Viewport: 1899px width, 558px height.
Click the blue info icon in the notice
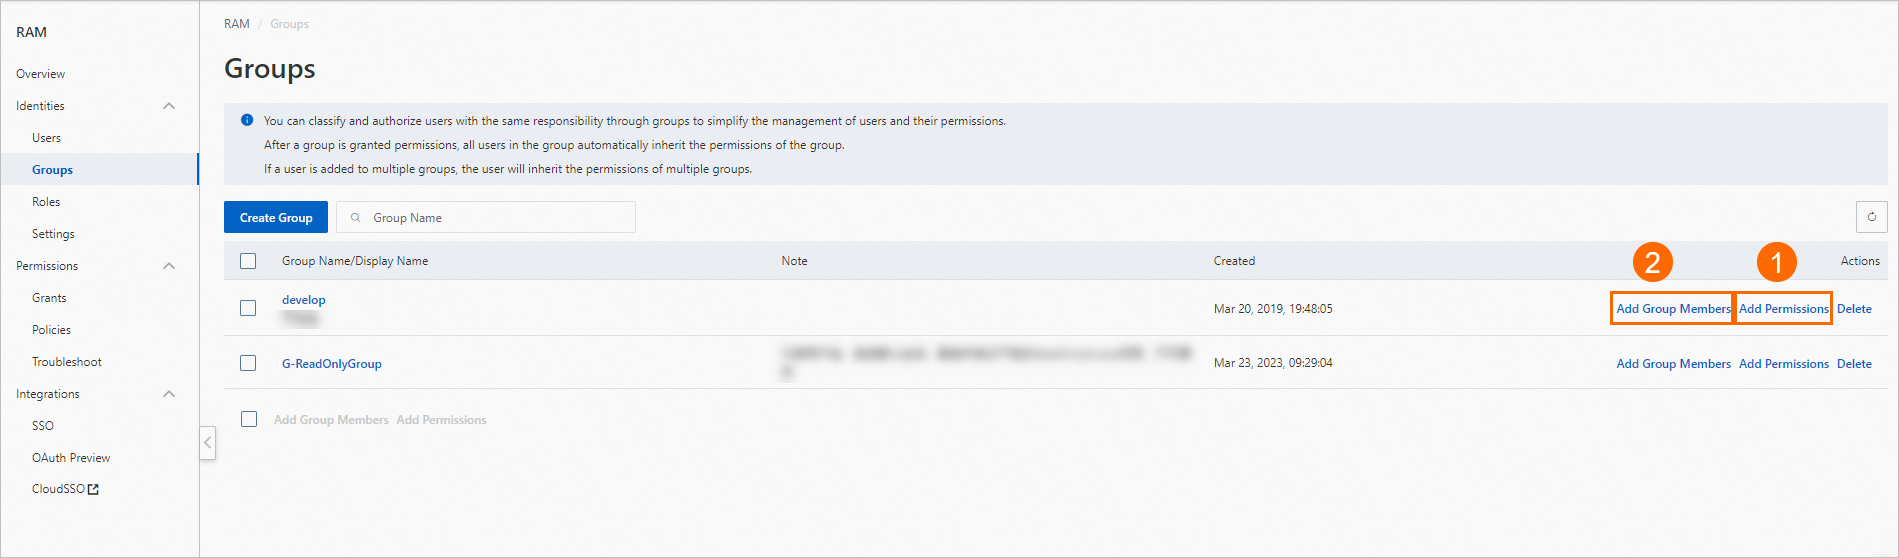click(247, 120)
